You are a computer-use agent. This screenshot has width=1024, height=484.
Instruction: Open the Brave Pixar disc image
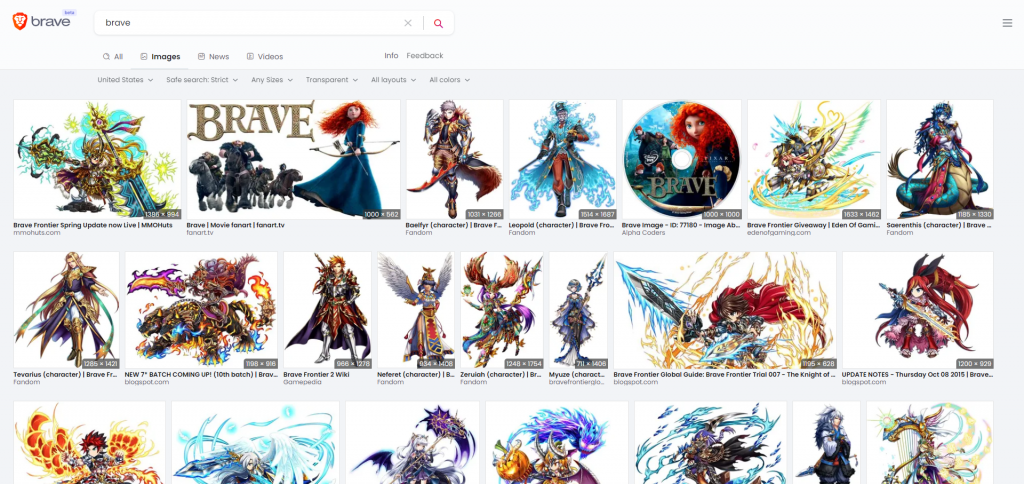681,158
